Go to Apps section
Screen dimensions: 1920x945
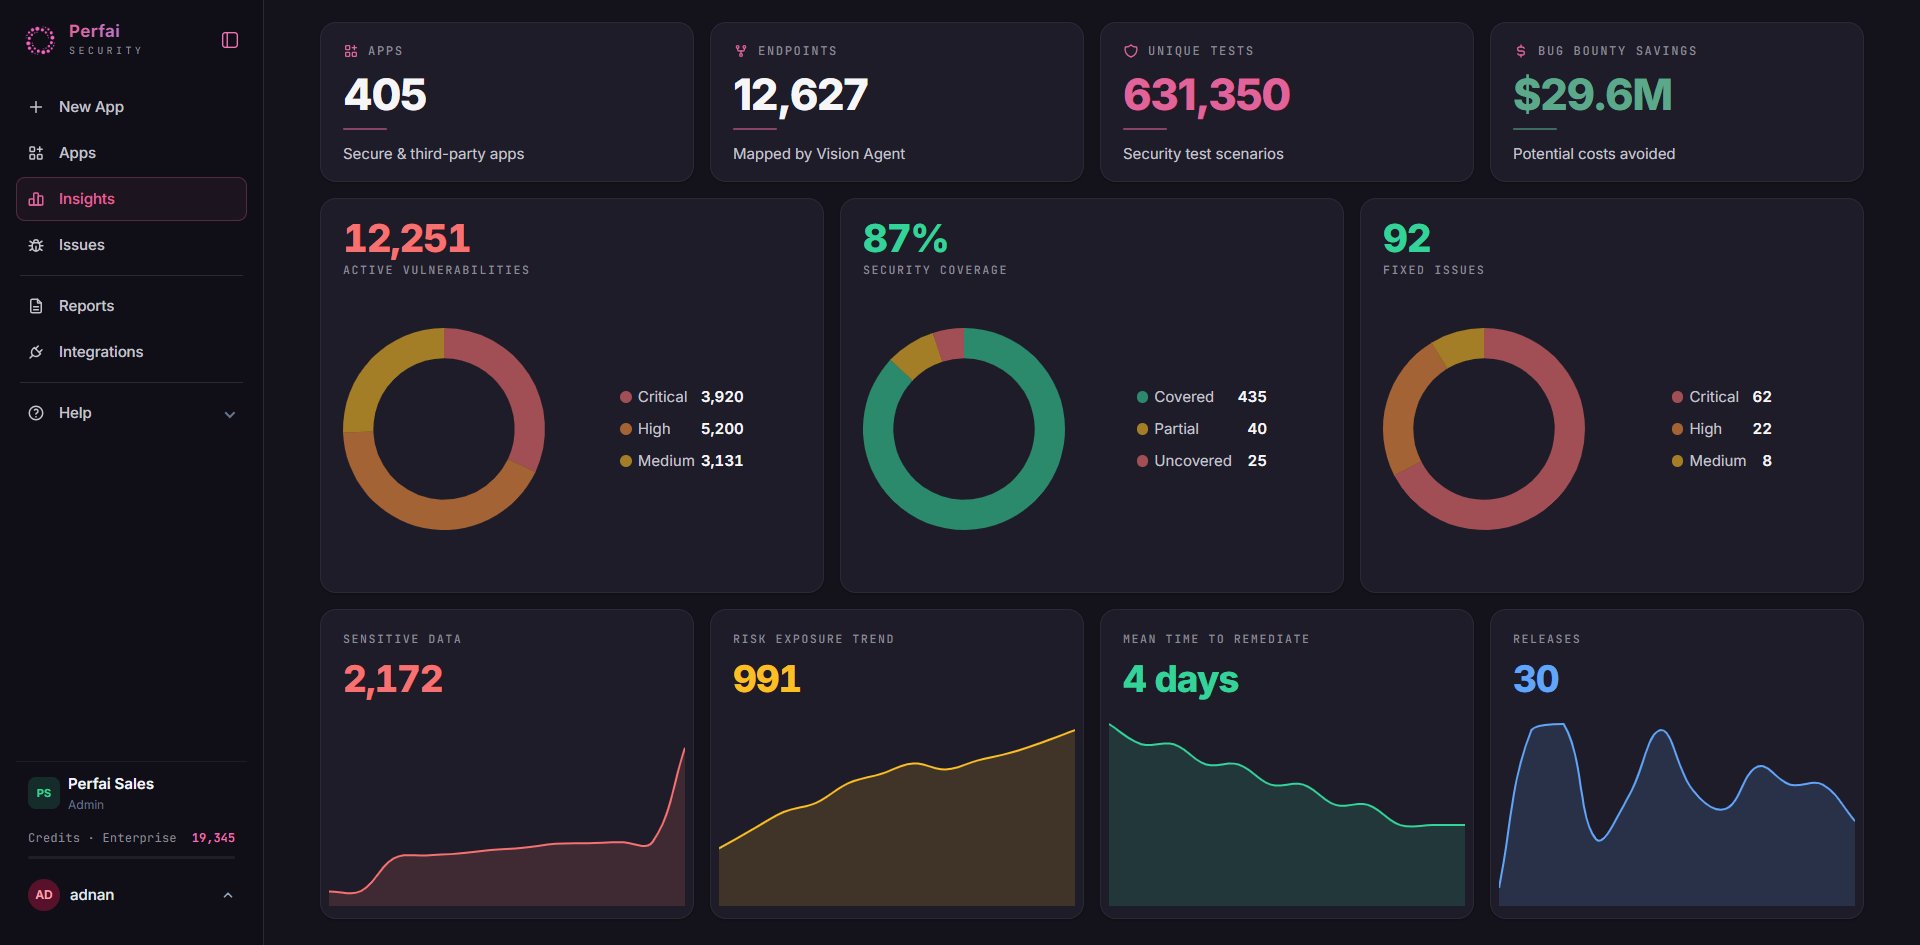click(x=131, y=153)
